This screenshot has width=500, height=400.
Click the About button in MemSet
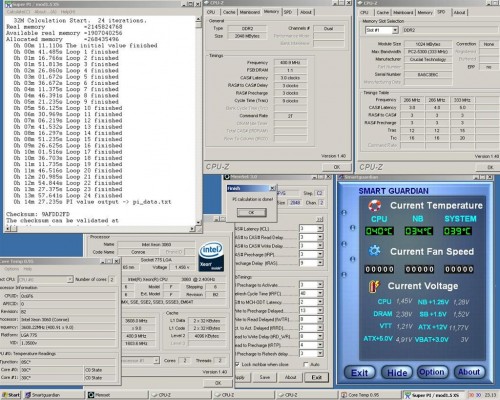click(x=290, y=377)
